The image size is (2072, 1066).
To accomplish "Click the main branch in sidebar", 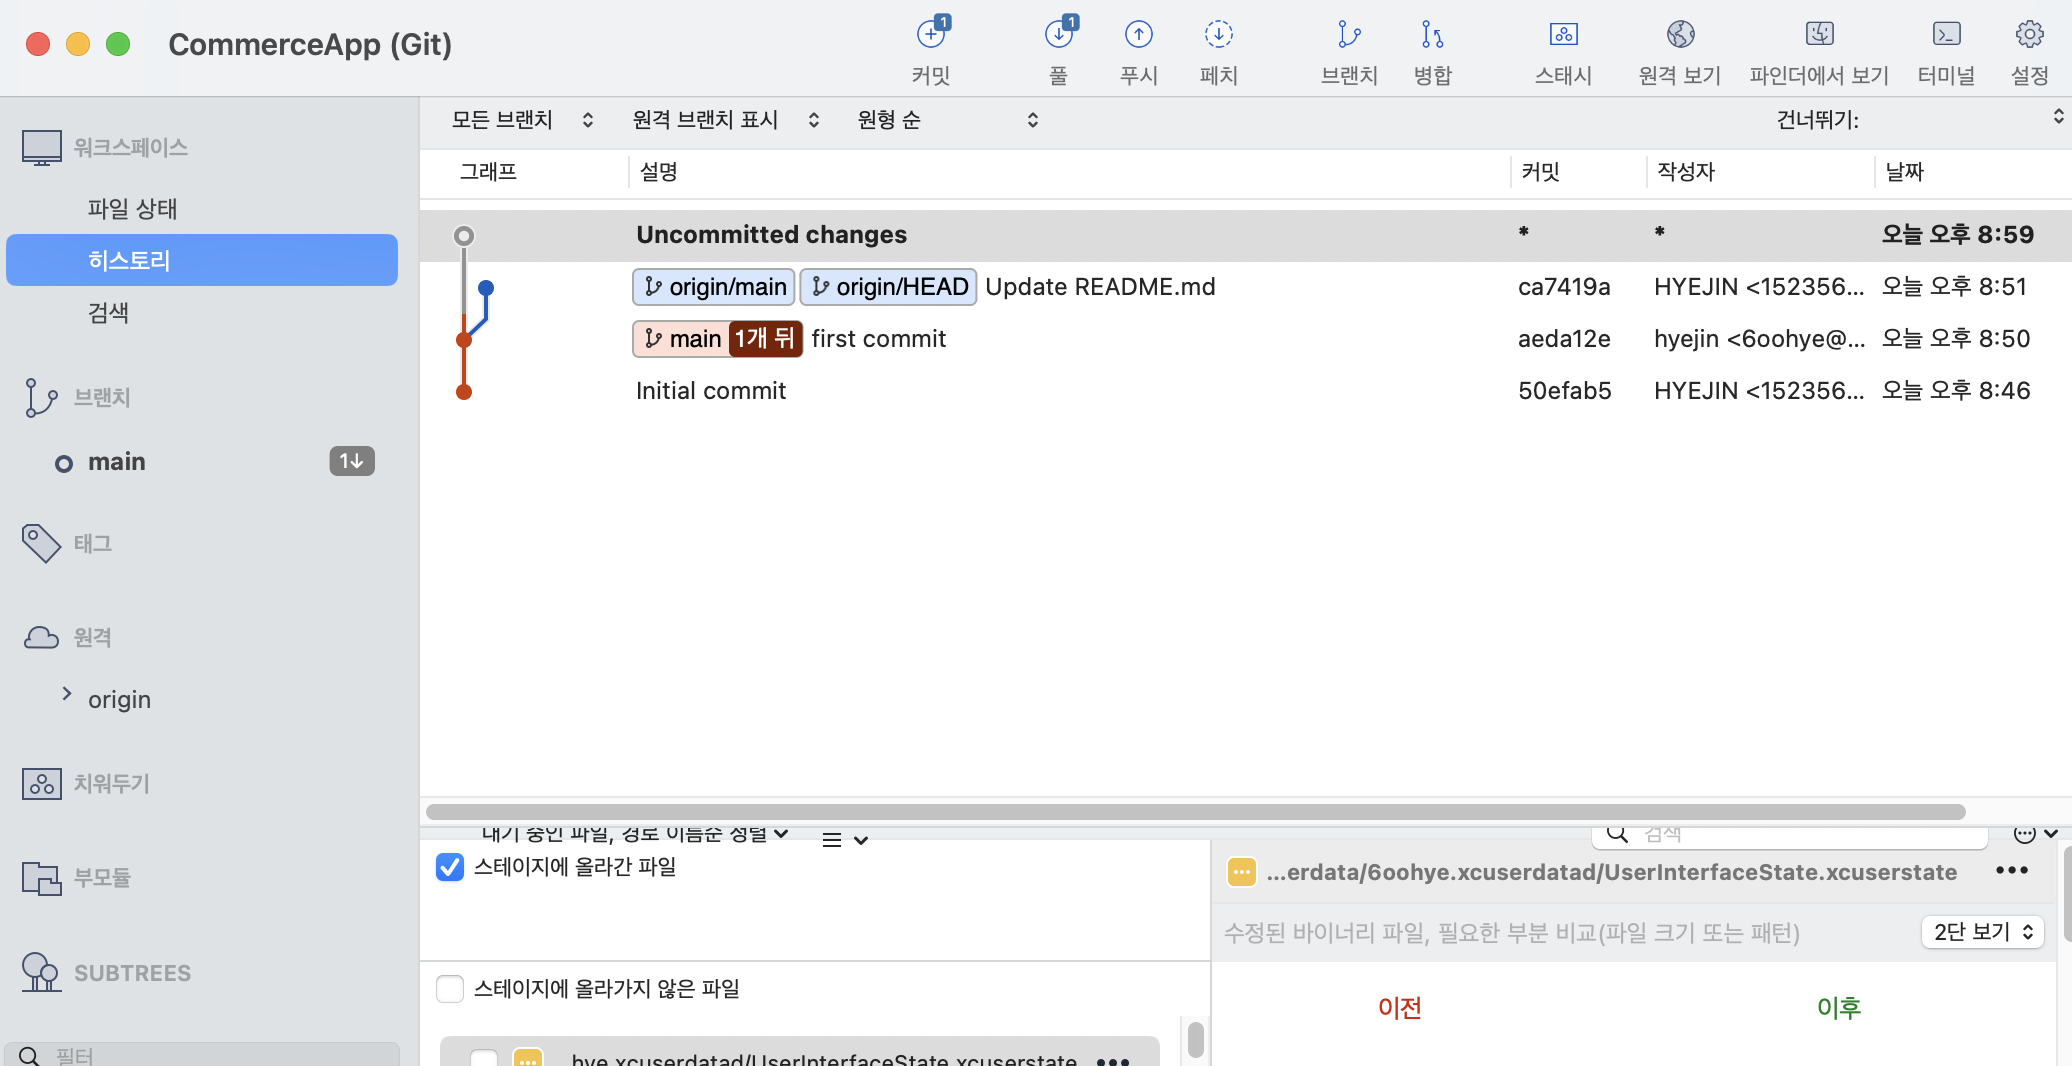I will pyautogui.click(x=116, y=461).
